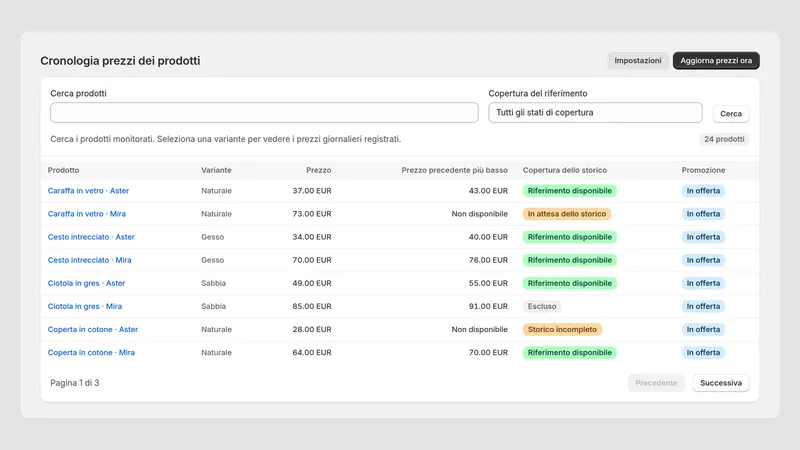Click the Prodotto column header

coord(63,170)
